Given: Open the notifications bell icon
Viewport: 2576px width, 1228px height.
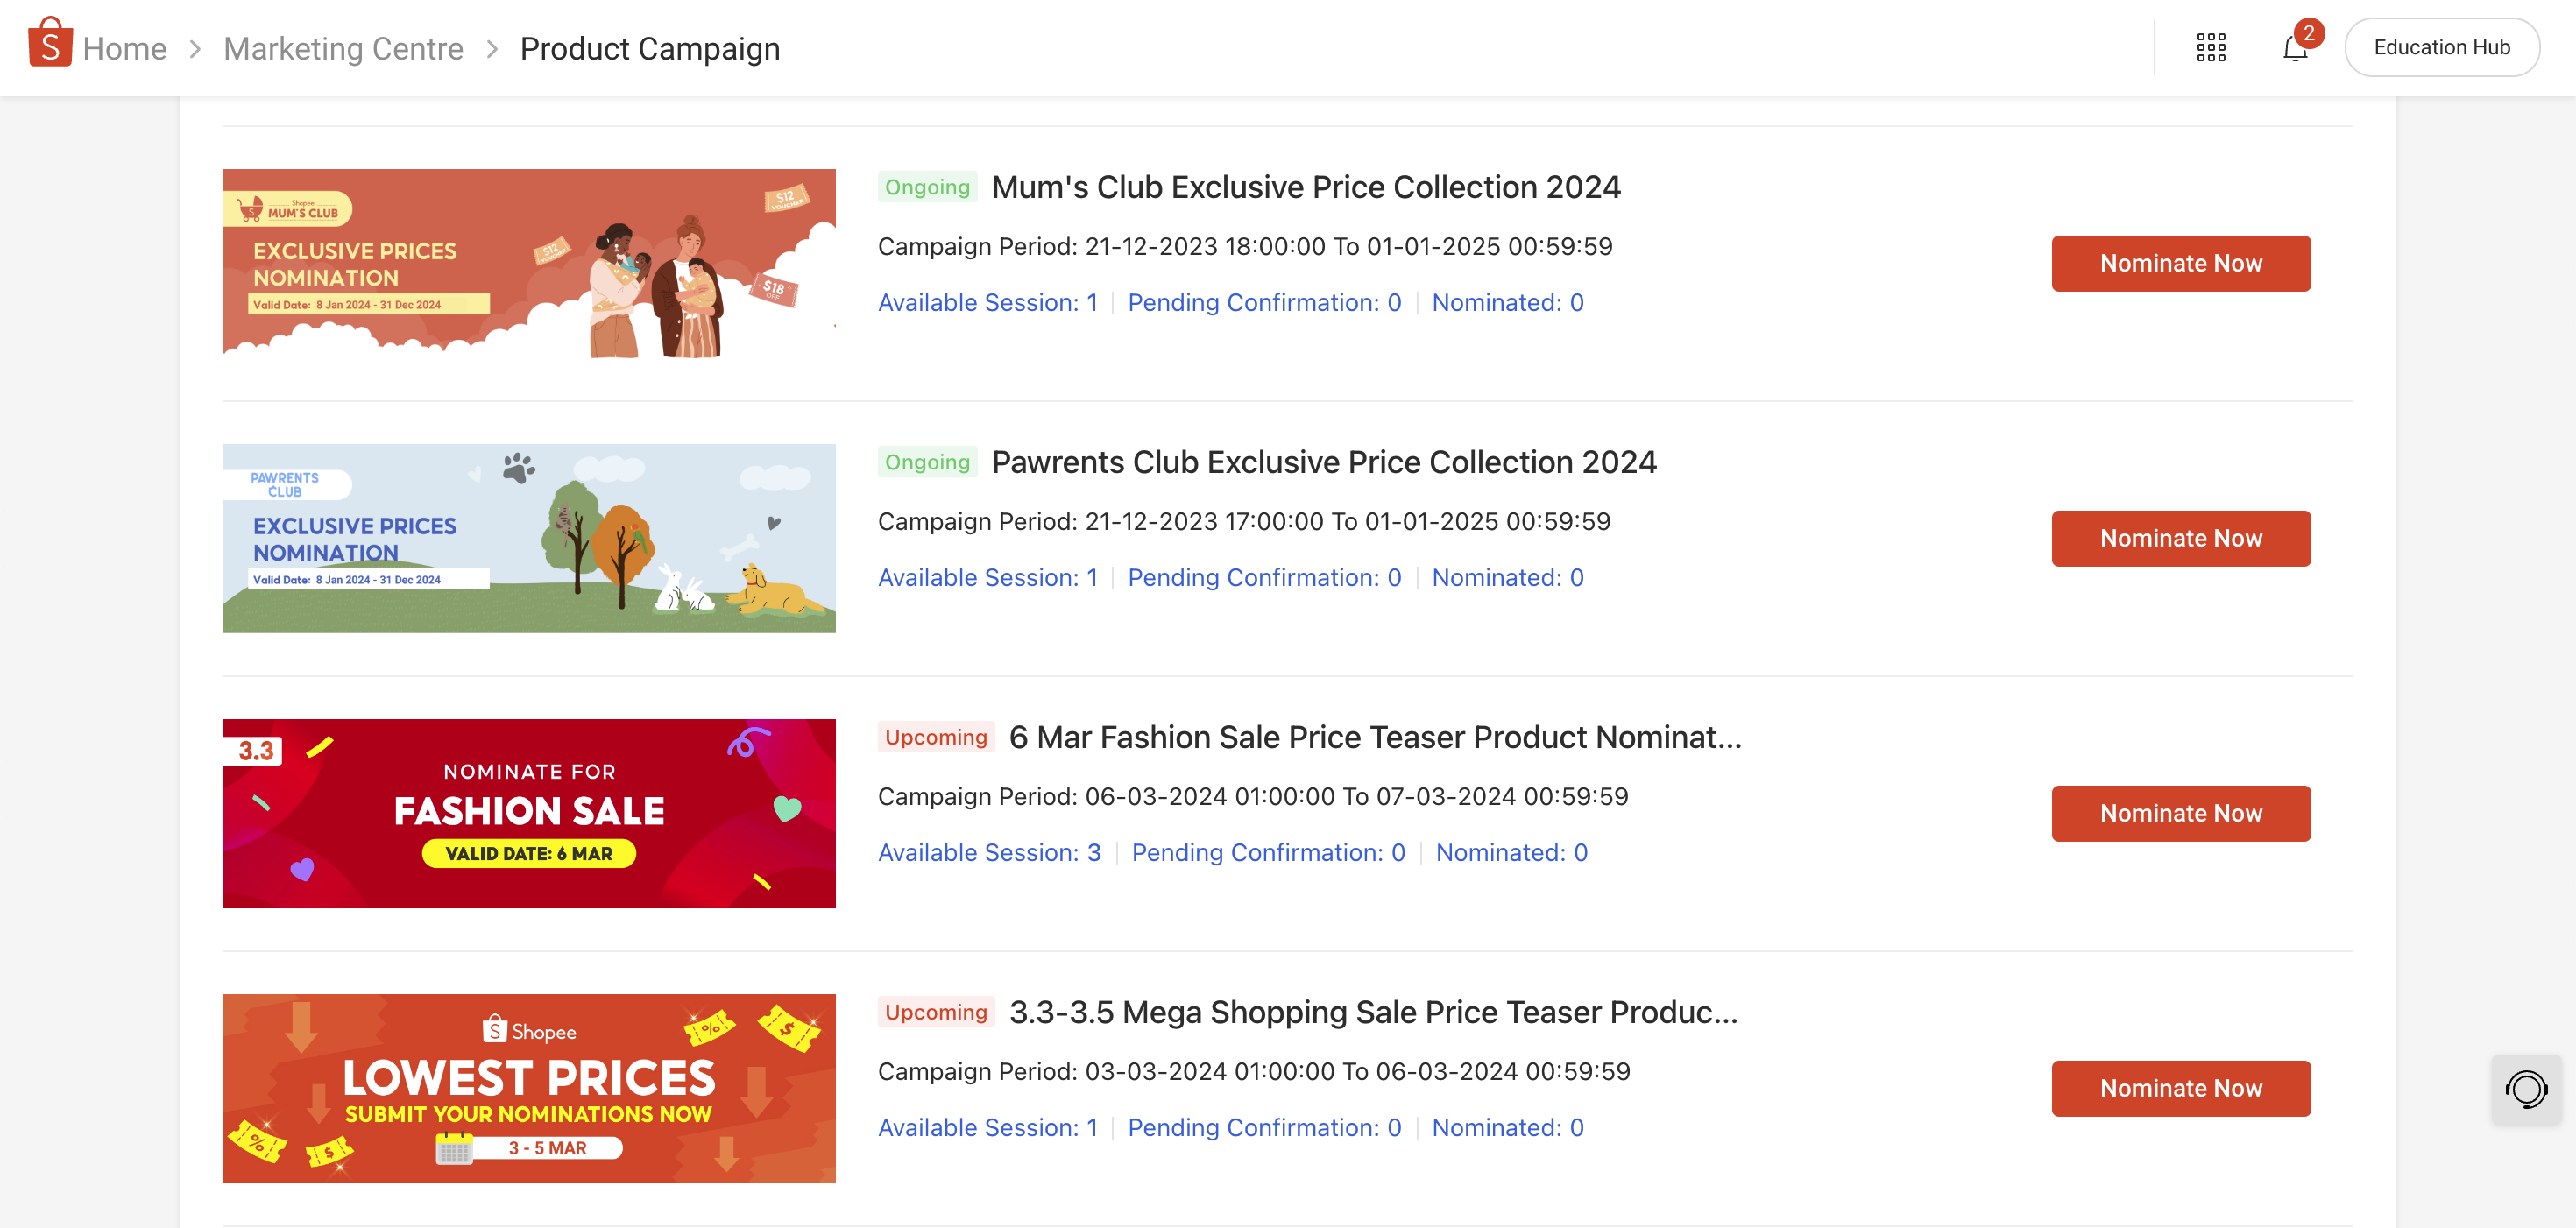Looking at the screenshot, I should pos(2295,48).
